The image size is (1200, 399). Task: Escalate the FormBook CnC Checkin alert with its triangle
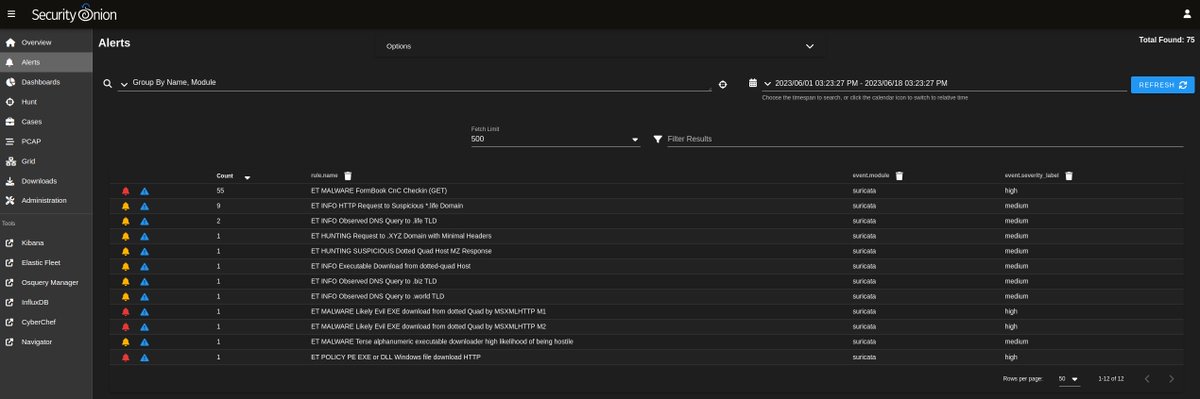[144, 190]
